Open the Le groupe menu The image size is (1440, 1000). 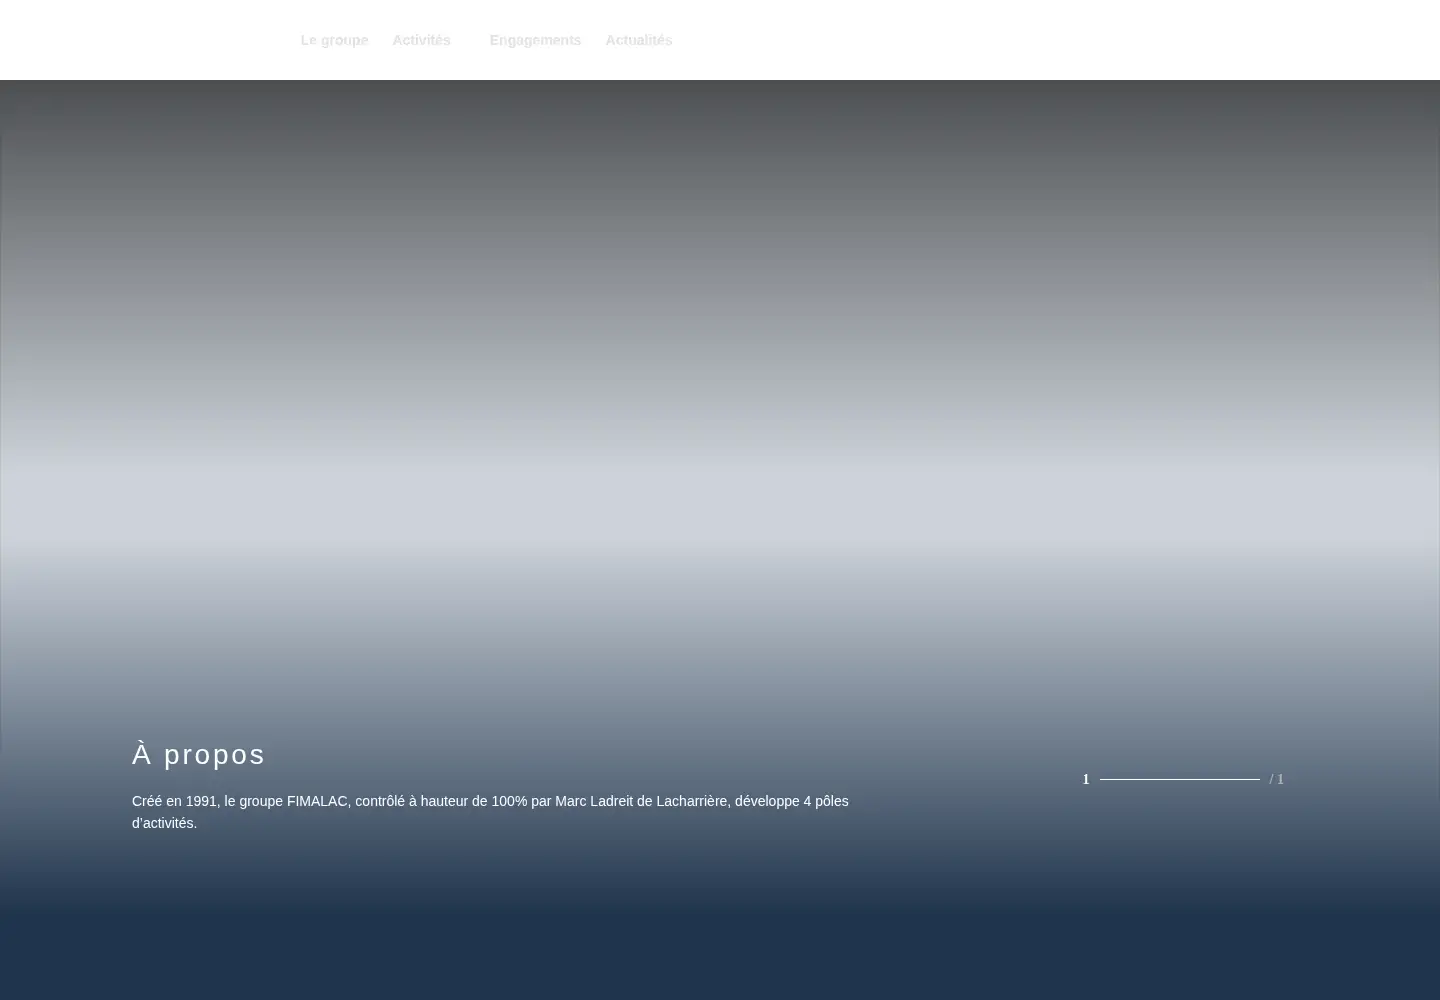click(x=334, y=40)
